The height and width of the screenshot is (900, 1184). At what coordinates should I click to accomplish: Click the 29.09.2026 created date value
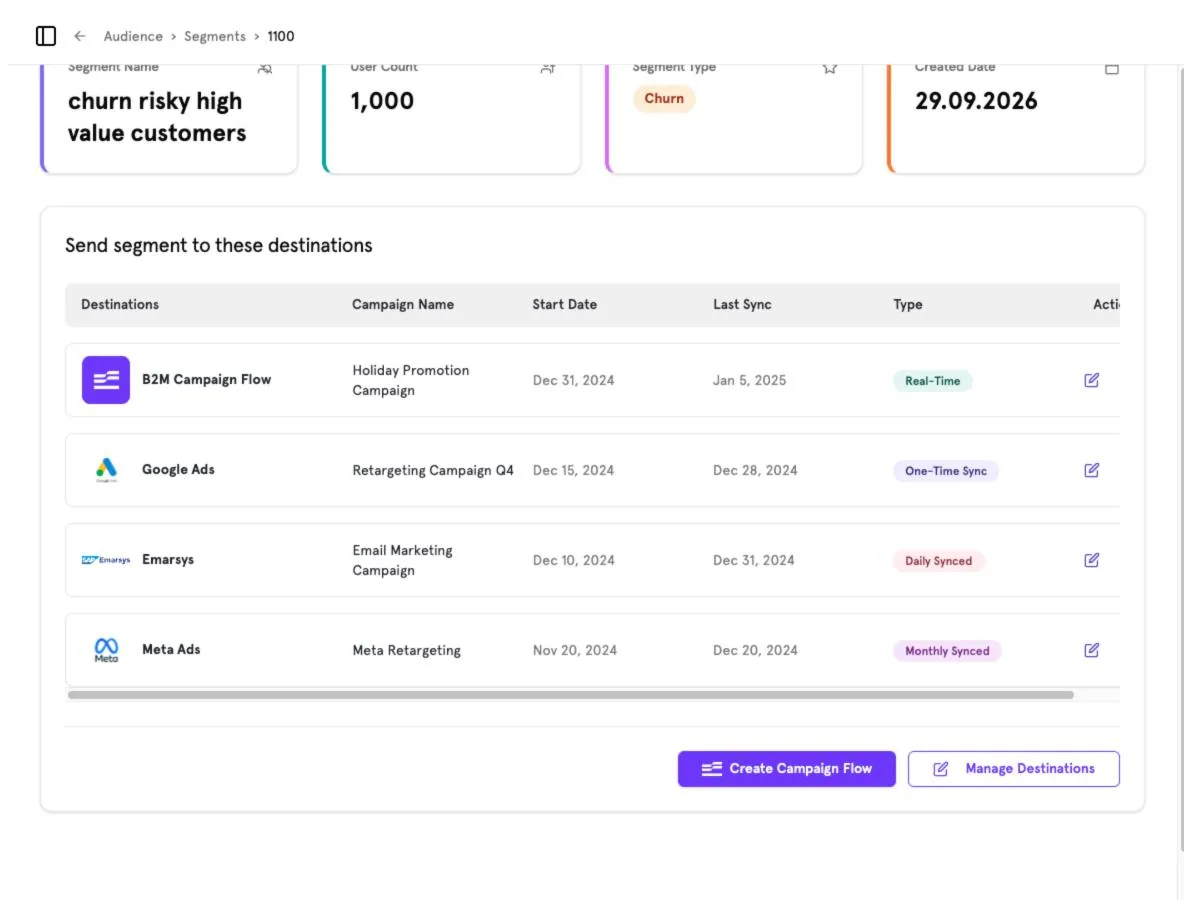tap(976, 100)
